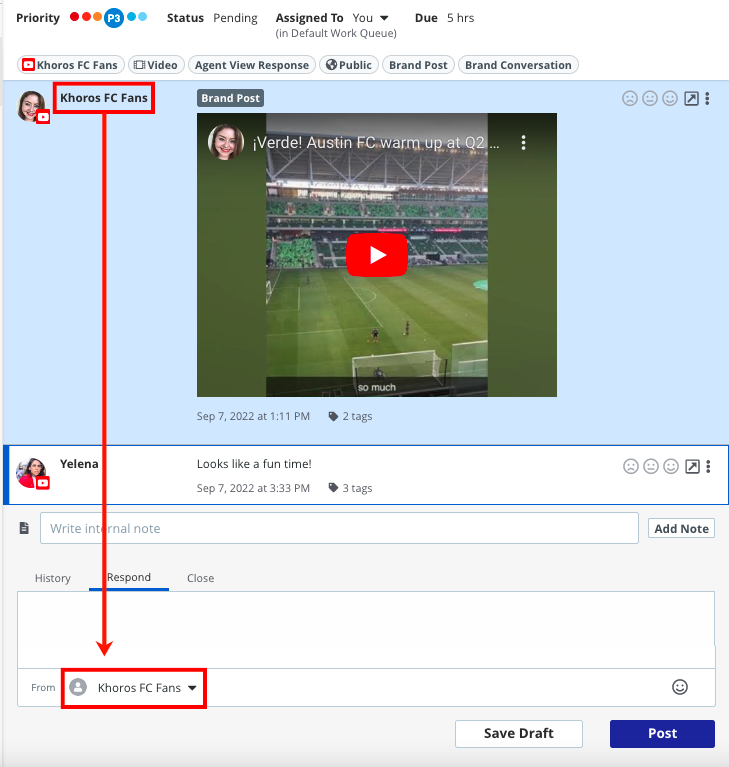Mark Yelena's comment sentiment as negative
This screenshot has width=729, height=767.
(631, 467)
